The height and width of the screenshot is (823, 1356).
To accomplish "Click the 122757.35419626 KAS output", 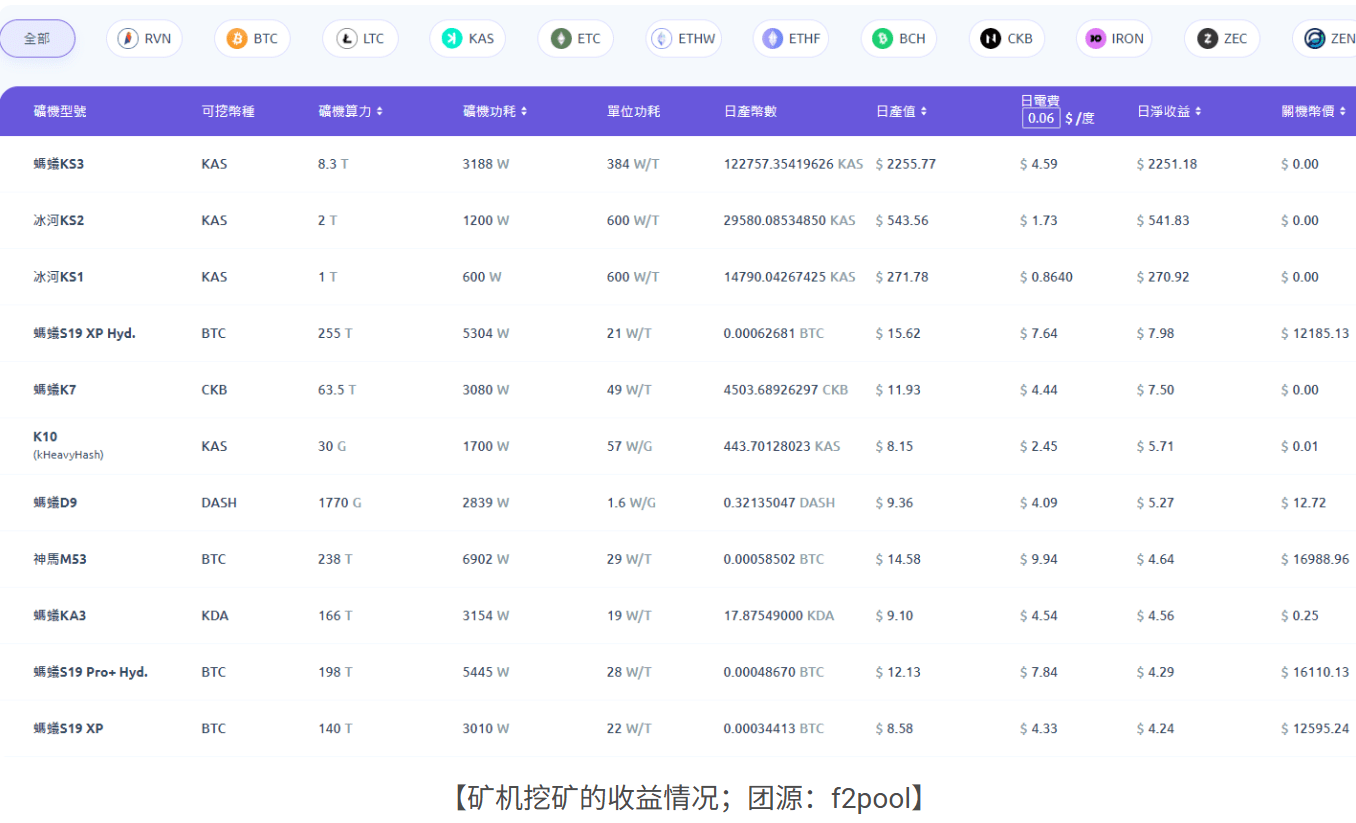I will tap(794, 164).
